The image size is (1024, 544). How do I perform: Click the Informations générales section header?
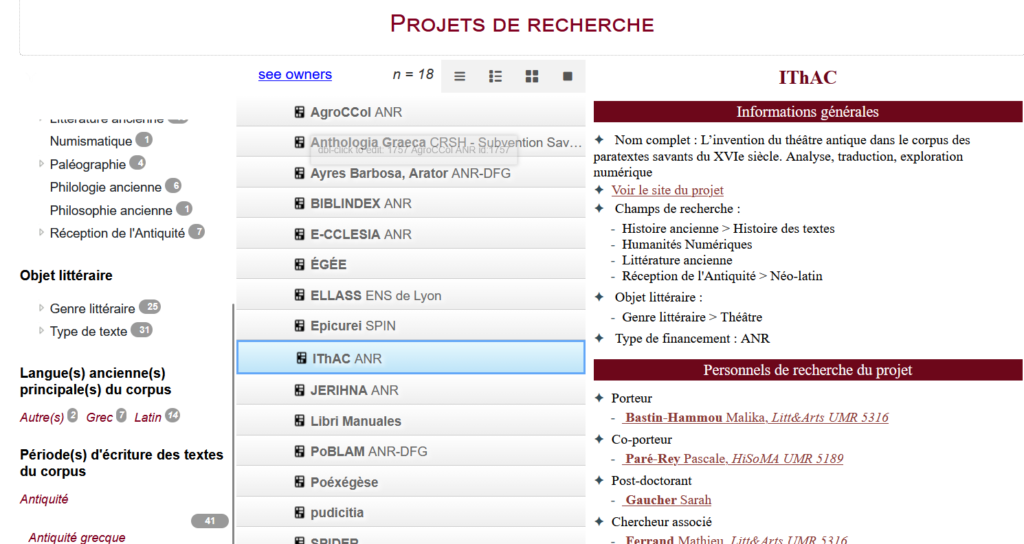tap(807, 112)
